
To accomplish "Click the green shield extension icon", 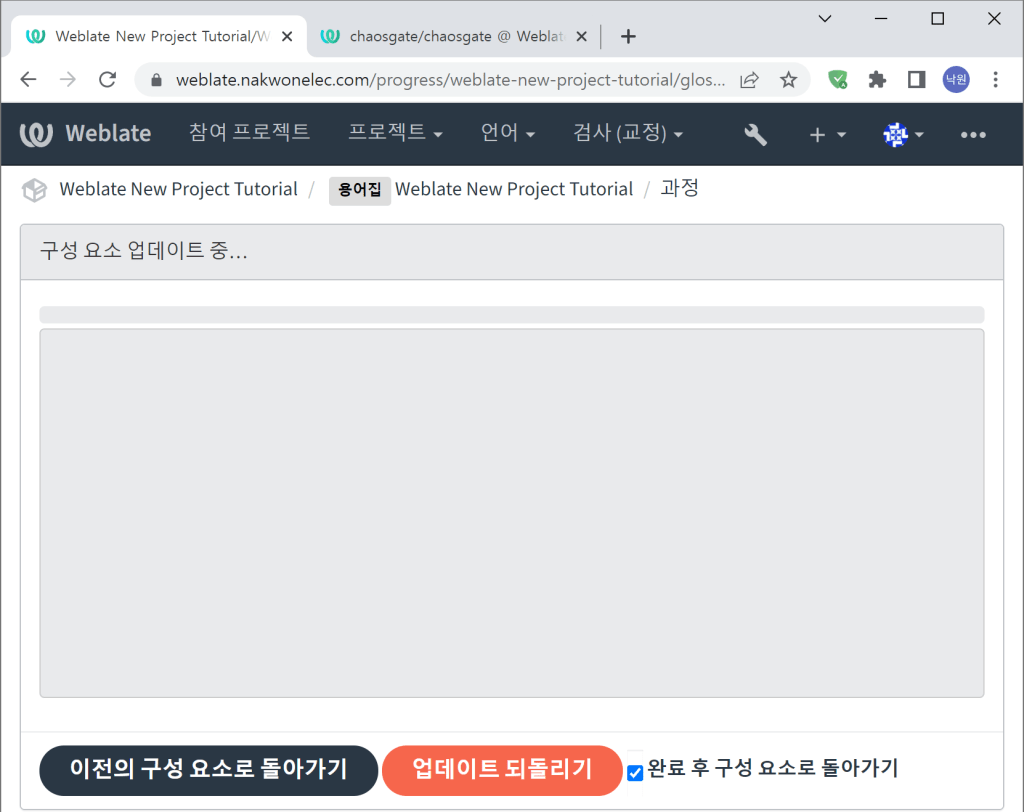I will [838, 80].
